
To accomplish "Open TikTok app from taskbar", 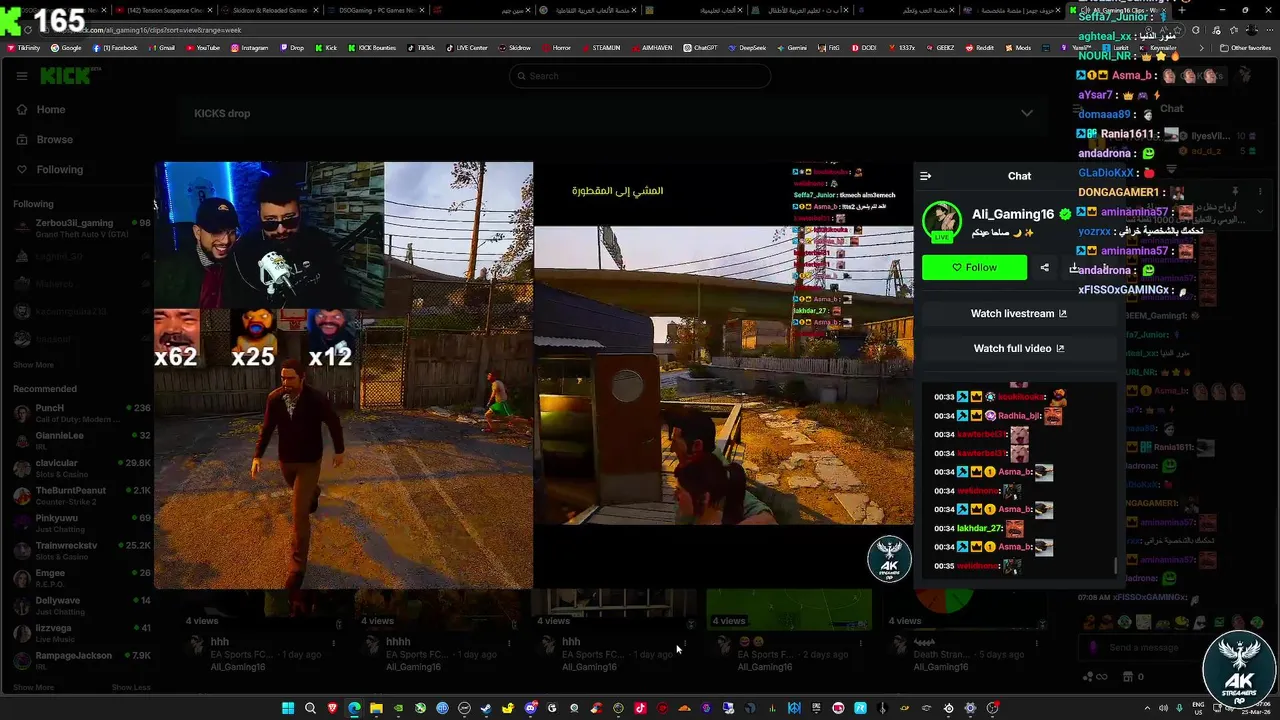I will (640, 708).
